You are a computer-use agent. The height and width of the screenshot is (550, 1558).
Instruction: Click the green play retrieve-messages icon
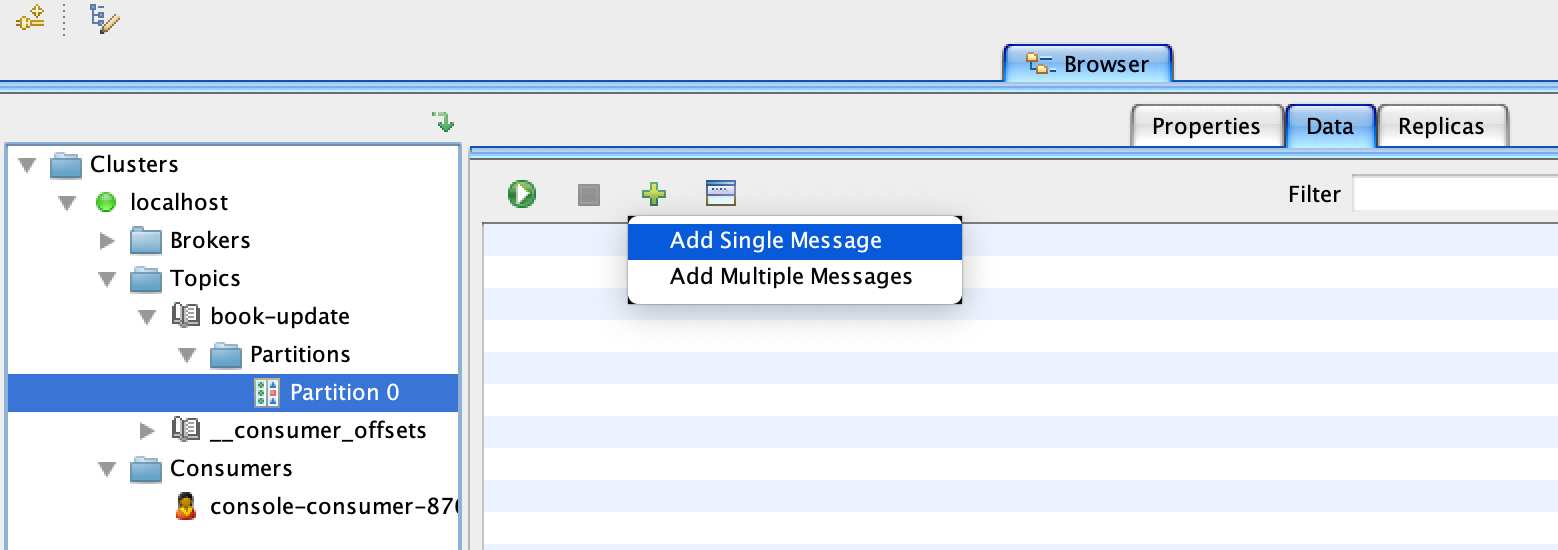coord(521,193)
